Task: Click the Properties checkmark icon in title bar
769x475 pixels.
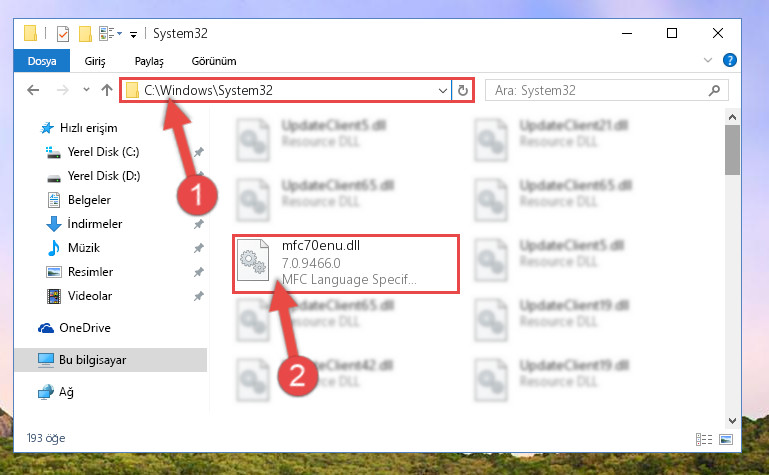Action: coord(63,34)
